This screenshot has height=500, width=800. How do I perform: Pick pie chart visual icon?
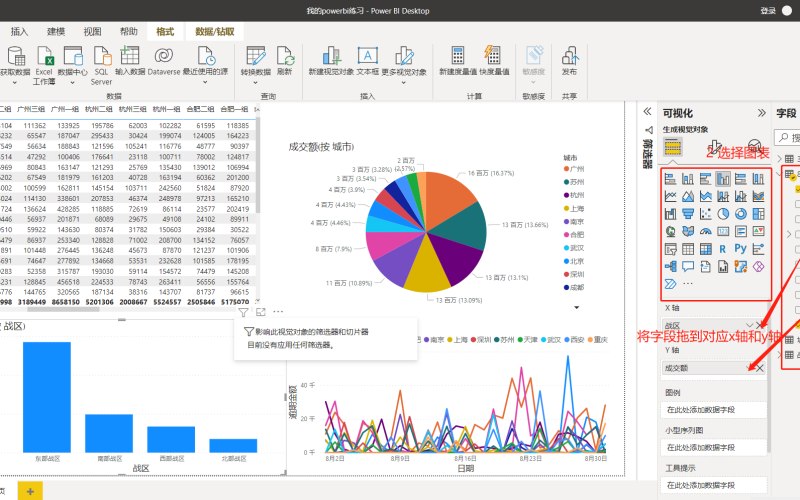tap(723, 214)
